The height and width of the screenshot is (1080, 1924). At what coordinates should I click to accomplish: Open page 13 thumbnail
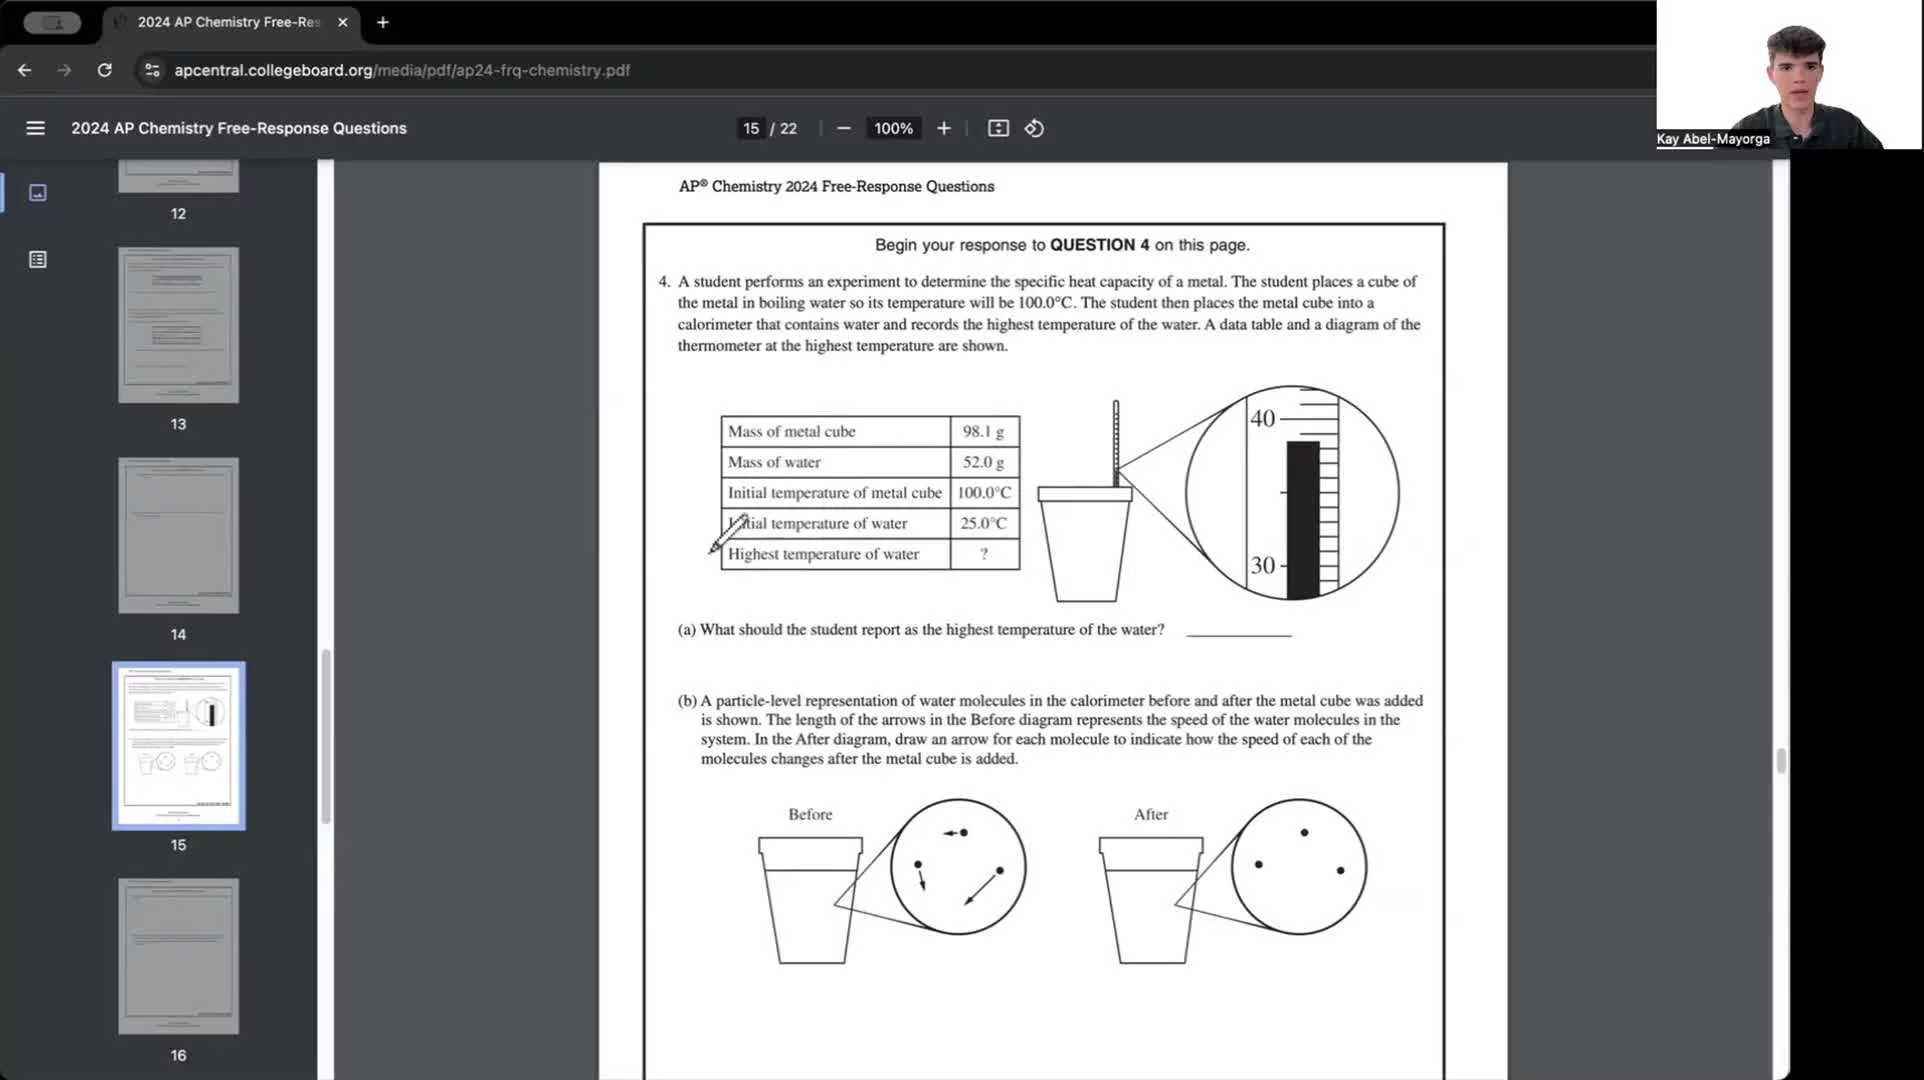coord(178,325)
